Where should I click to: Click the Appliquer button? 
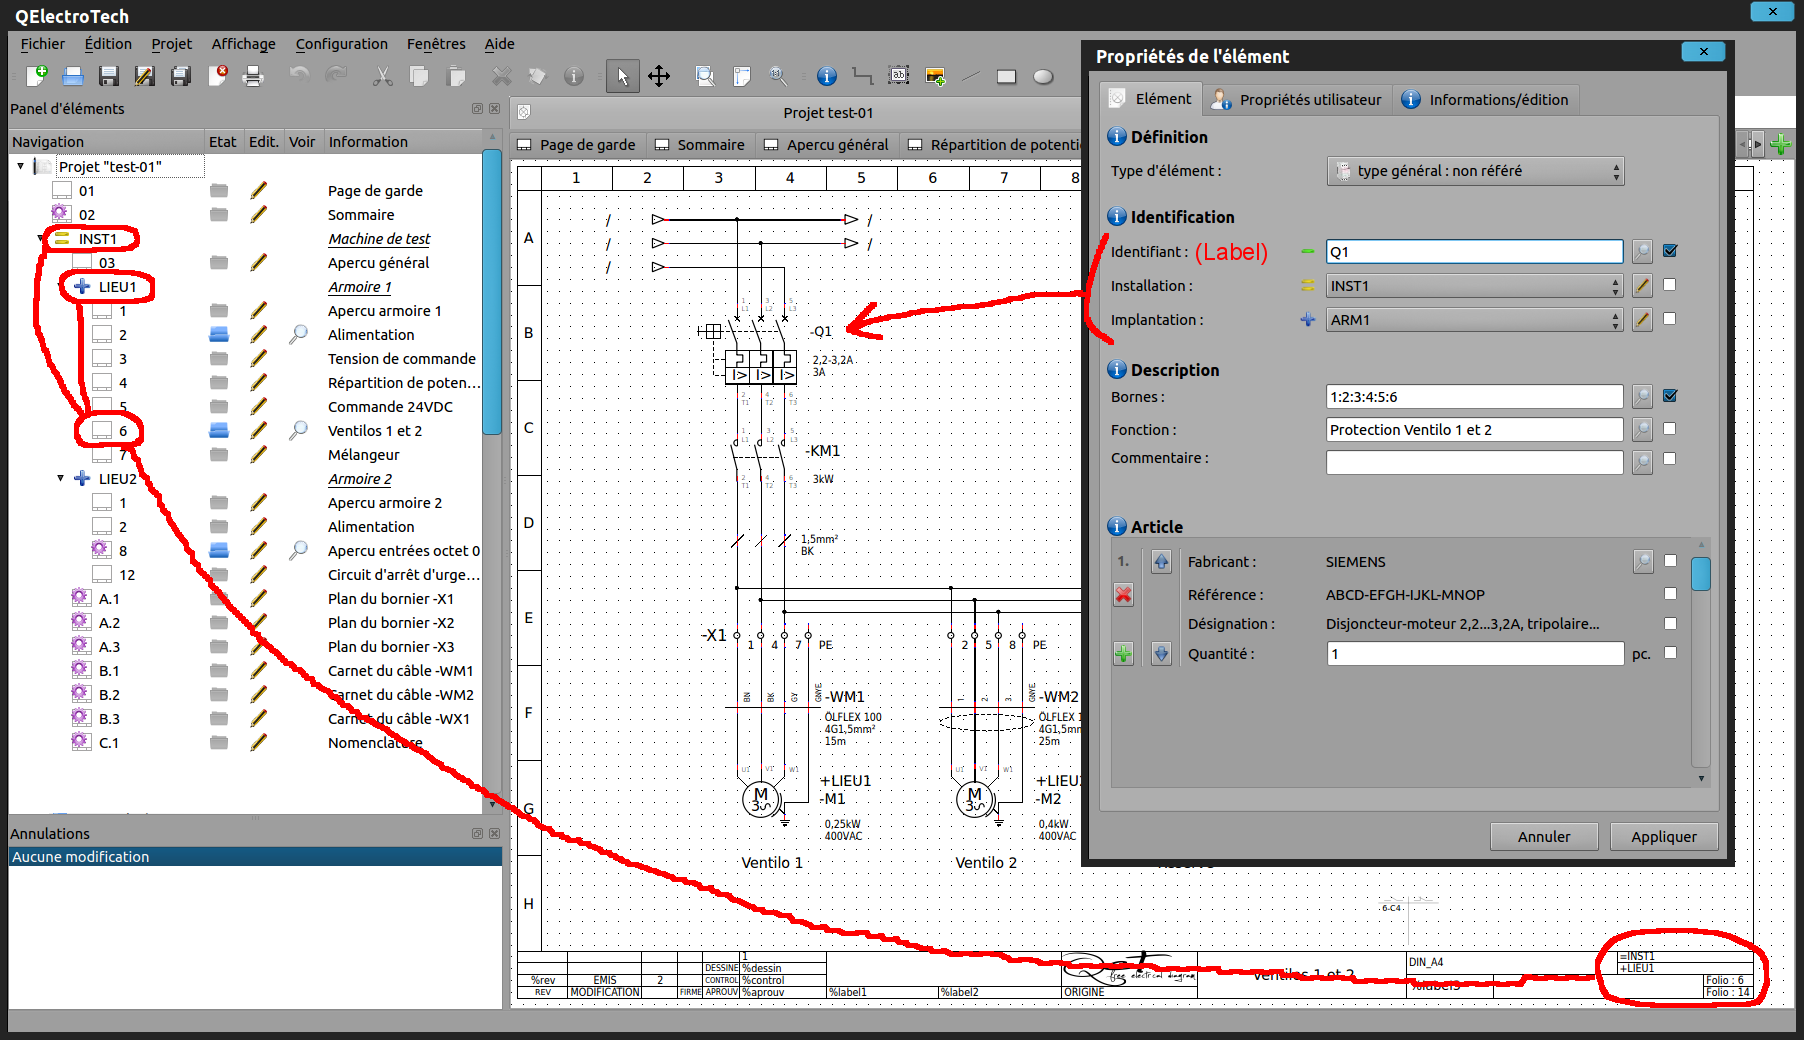[1663, 837]
